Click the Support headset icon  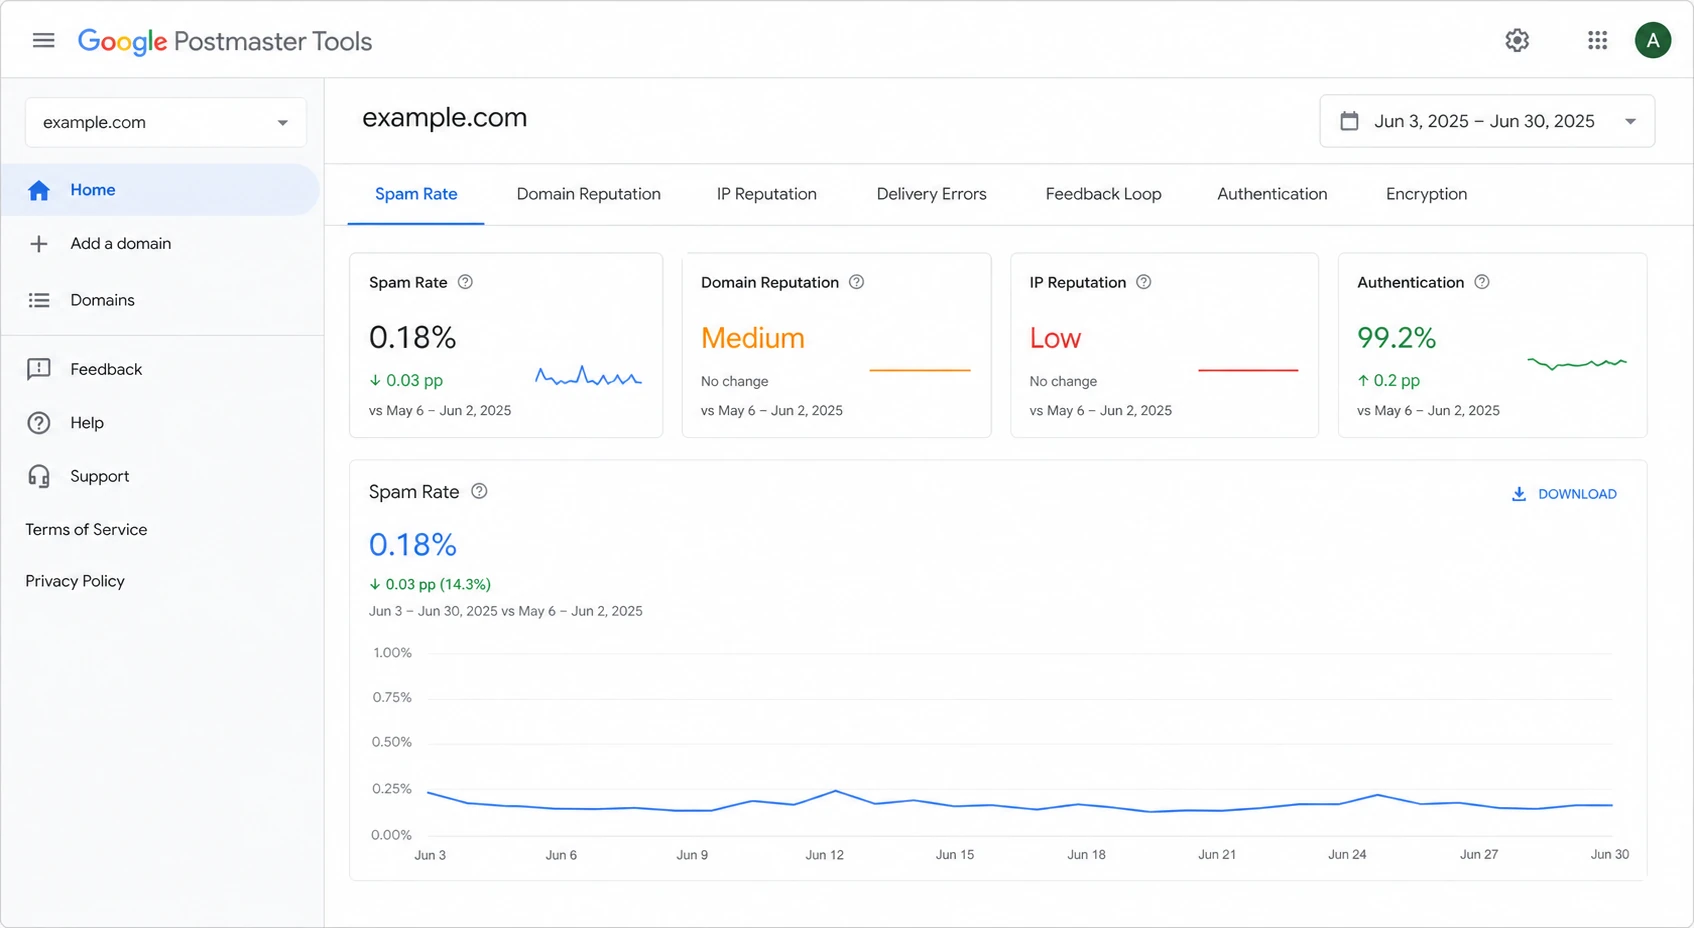pyautogui.click(x=39, y=476)
